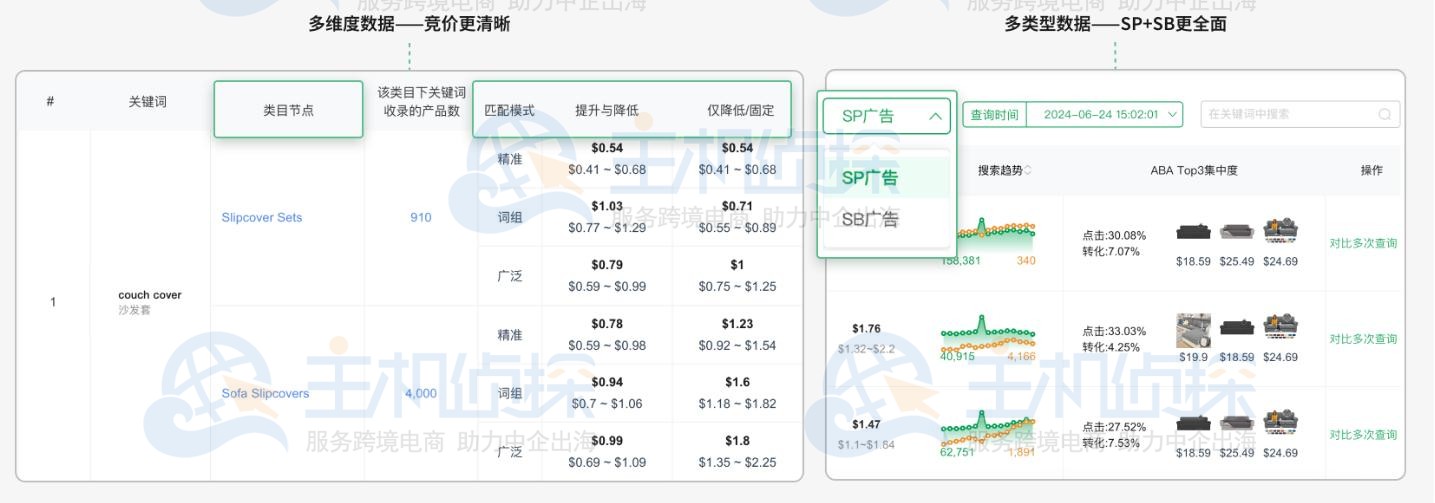This screenshot has width=1435, height=503.
Task: Click the search magnifier icon in keyword field
Action: 1385,114
